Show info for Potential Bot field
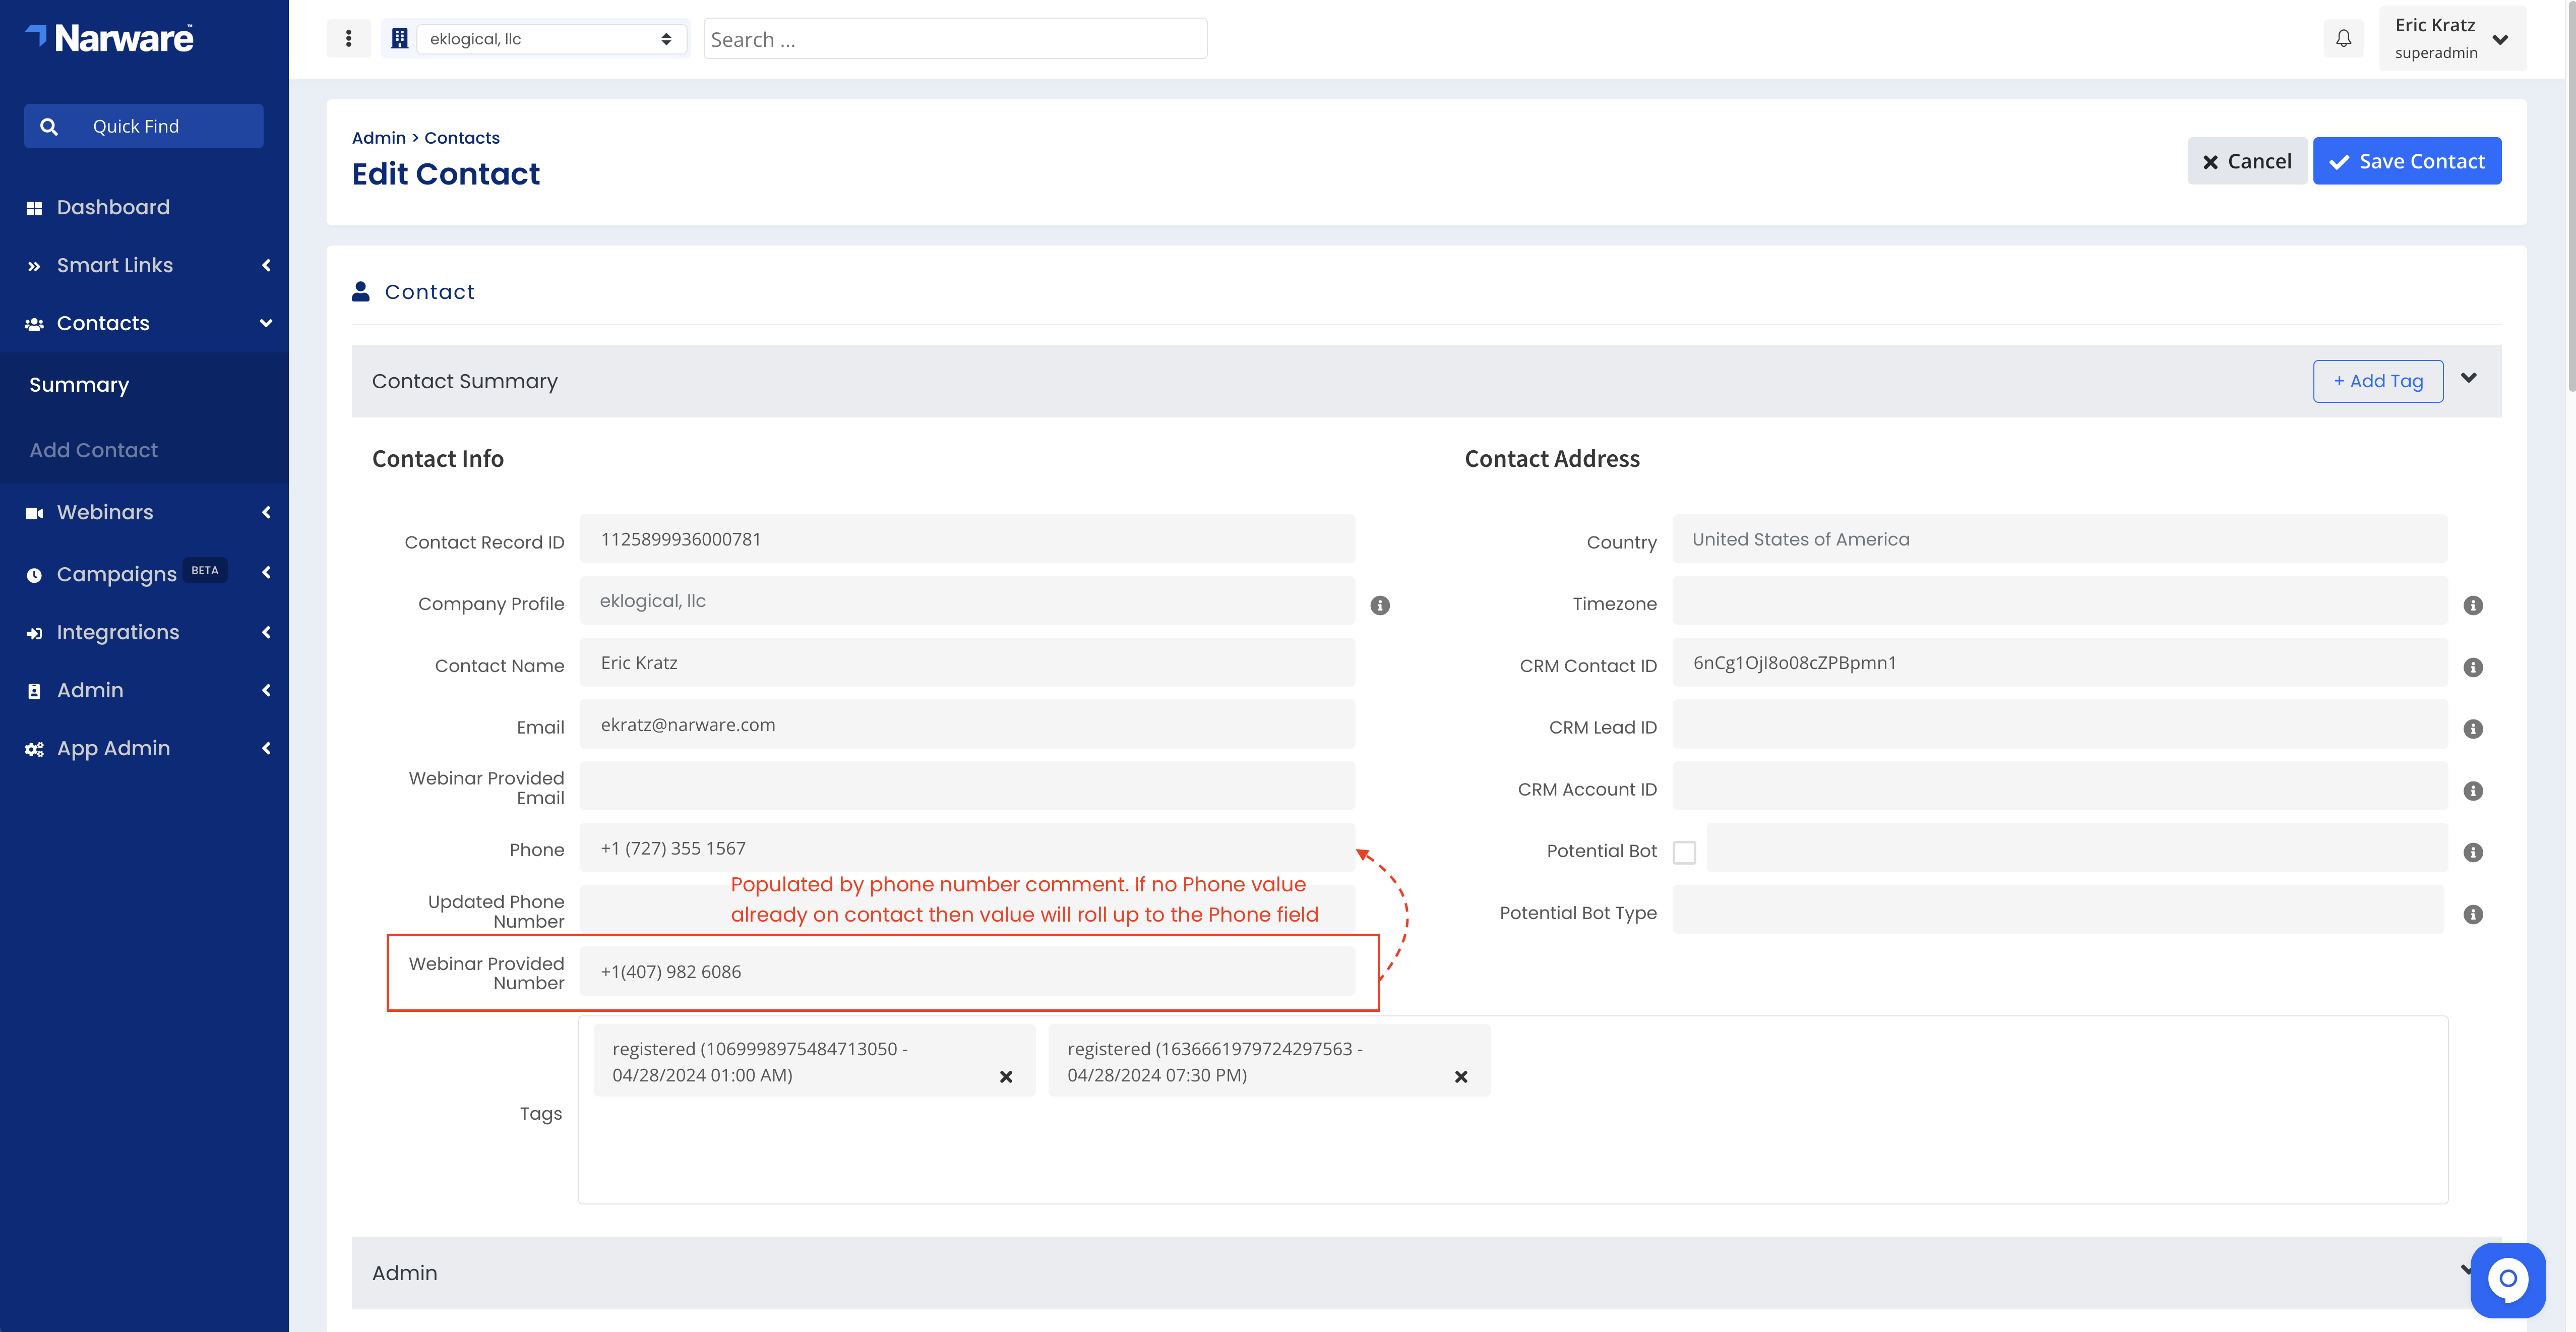The height and width of the screenshot is (1332, 2576). pos(2473,852)
